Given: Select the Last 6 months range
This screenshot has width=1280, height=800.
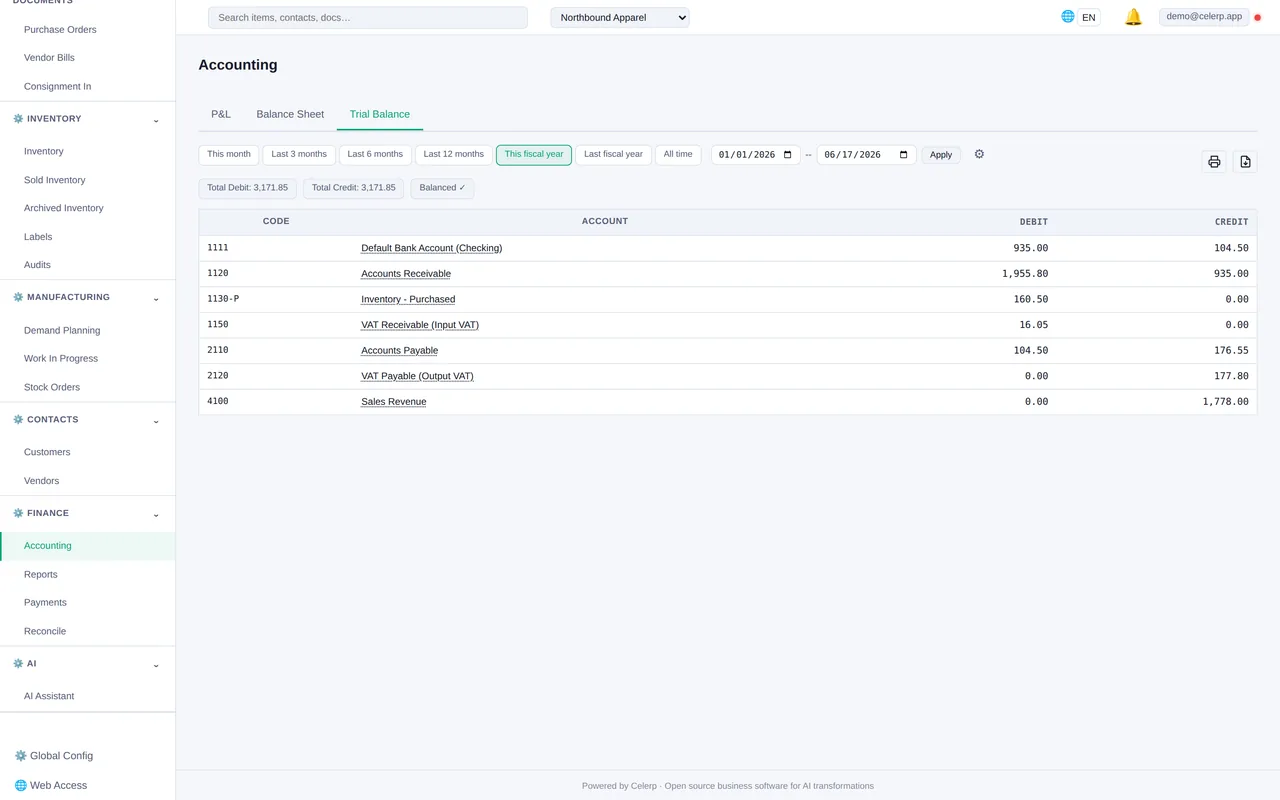Looking at the screenshot, I should [375, 155].
